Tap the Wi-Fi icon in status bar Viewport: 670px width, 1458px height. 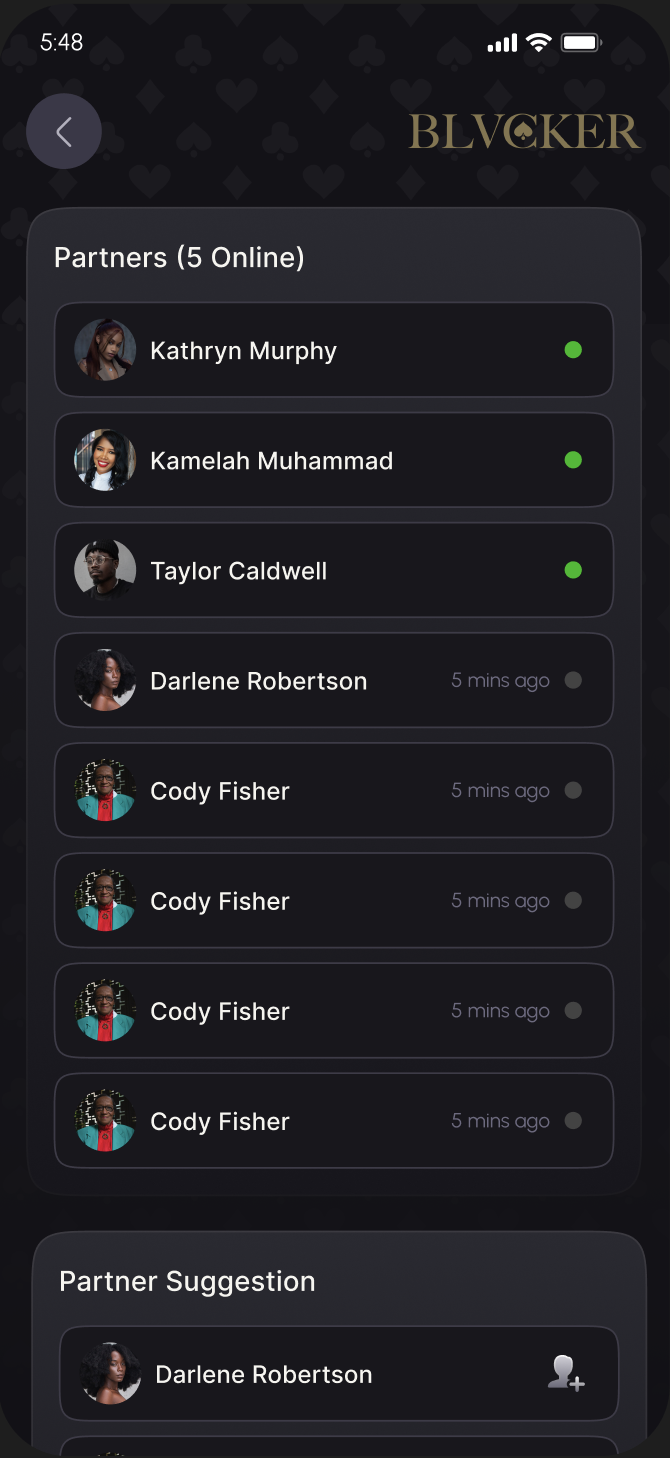click(x=539, y=43)
